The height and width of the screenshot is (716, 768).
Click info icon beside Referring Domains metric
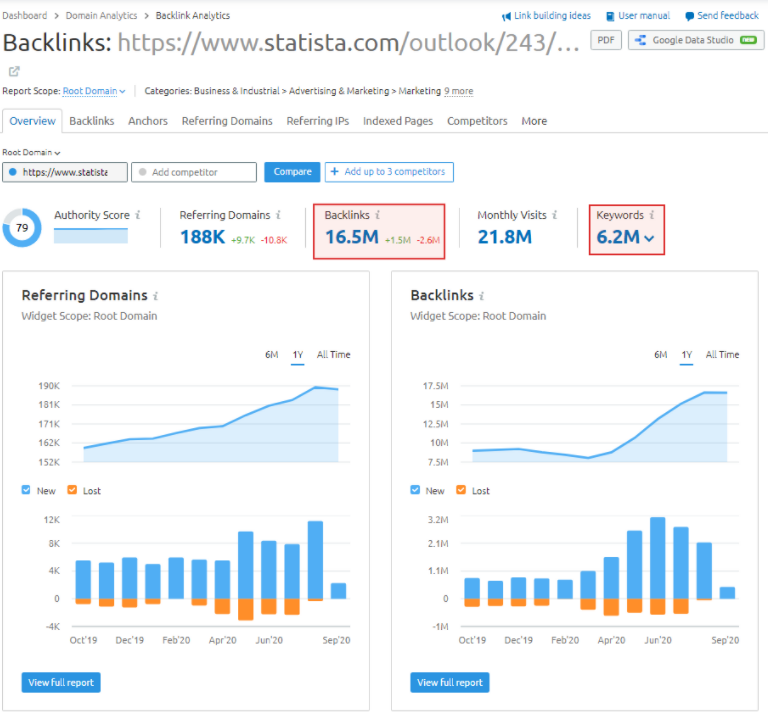[278, 215]
